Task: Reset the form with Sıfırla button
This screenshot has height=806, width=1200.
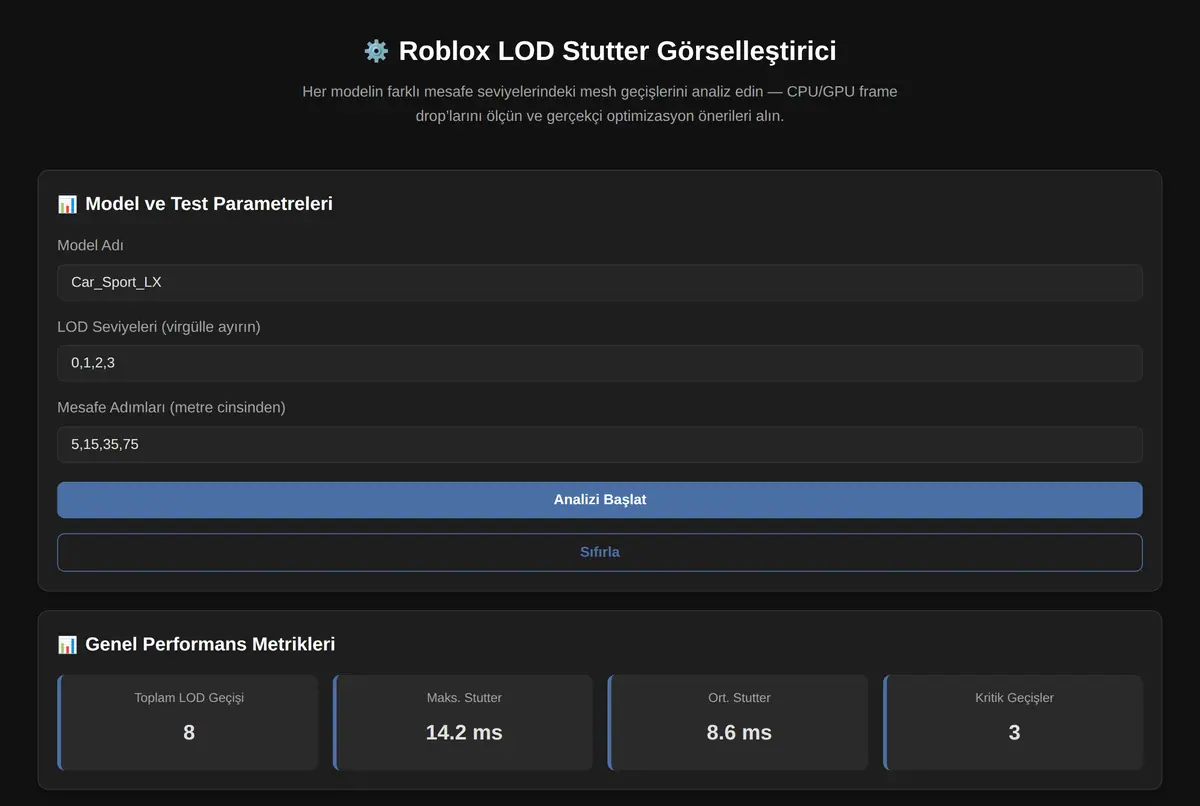Action: (600, 552)
